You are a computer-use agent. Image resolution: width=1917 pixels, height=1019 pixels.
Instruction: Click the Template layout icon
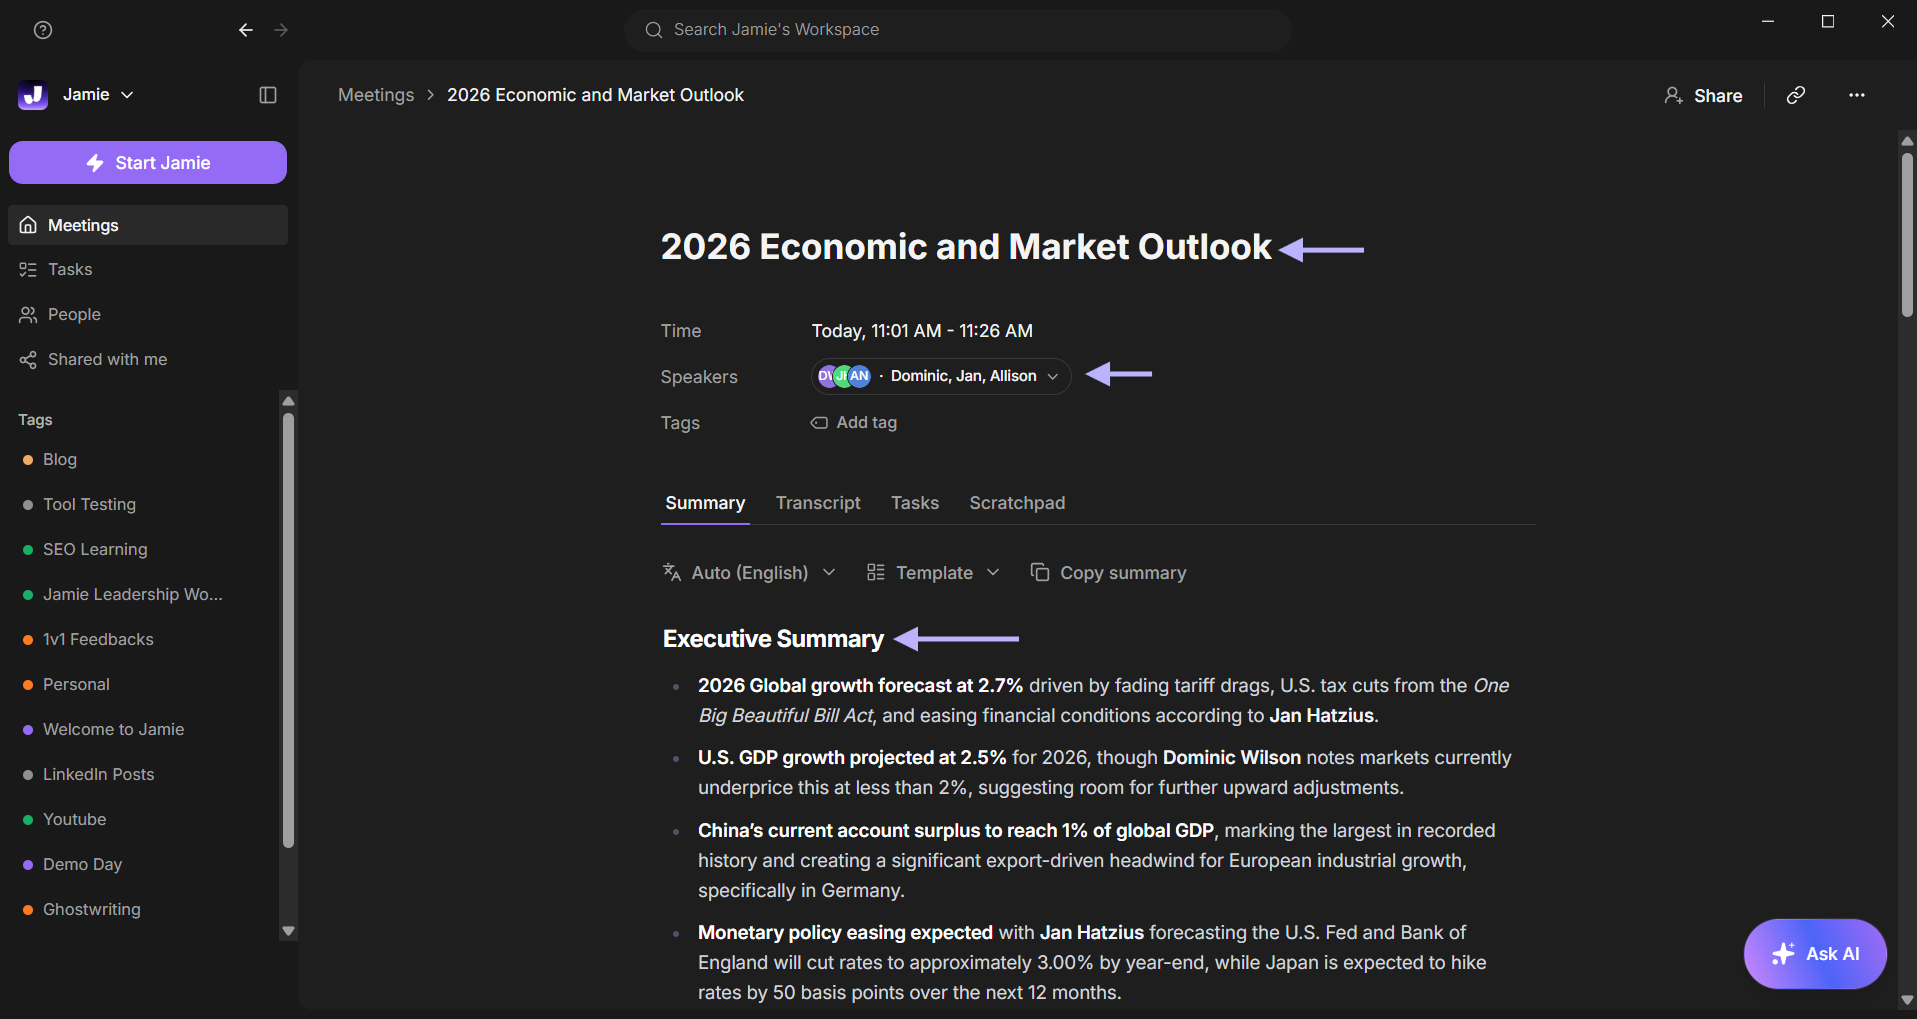point(876,572)
